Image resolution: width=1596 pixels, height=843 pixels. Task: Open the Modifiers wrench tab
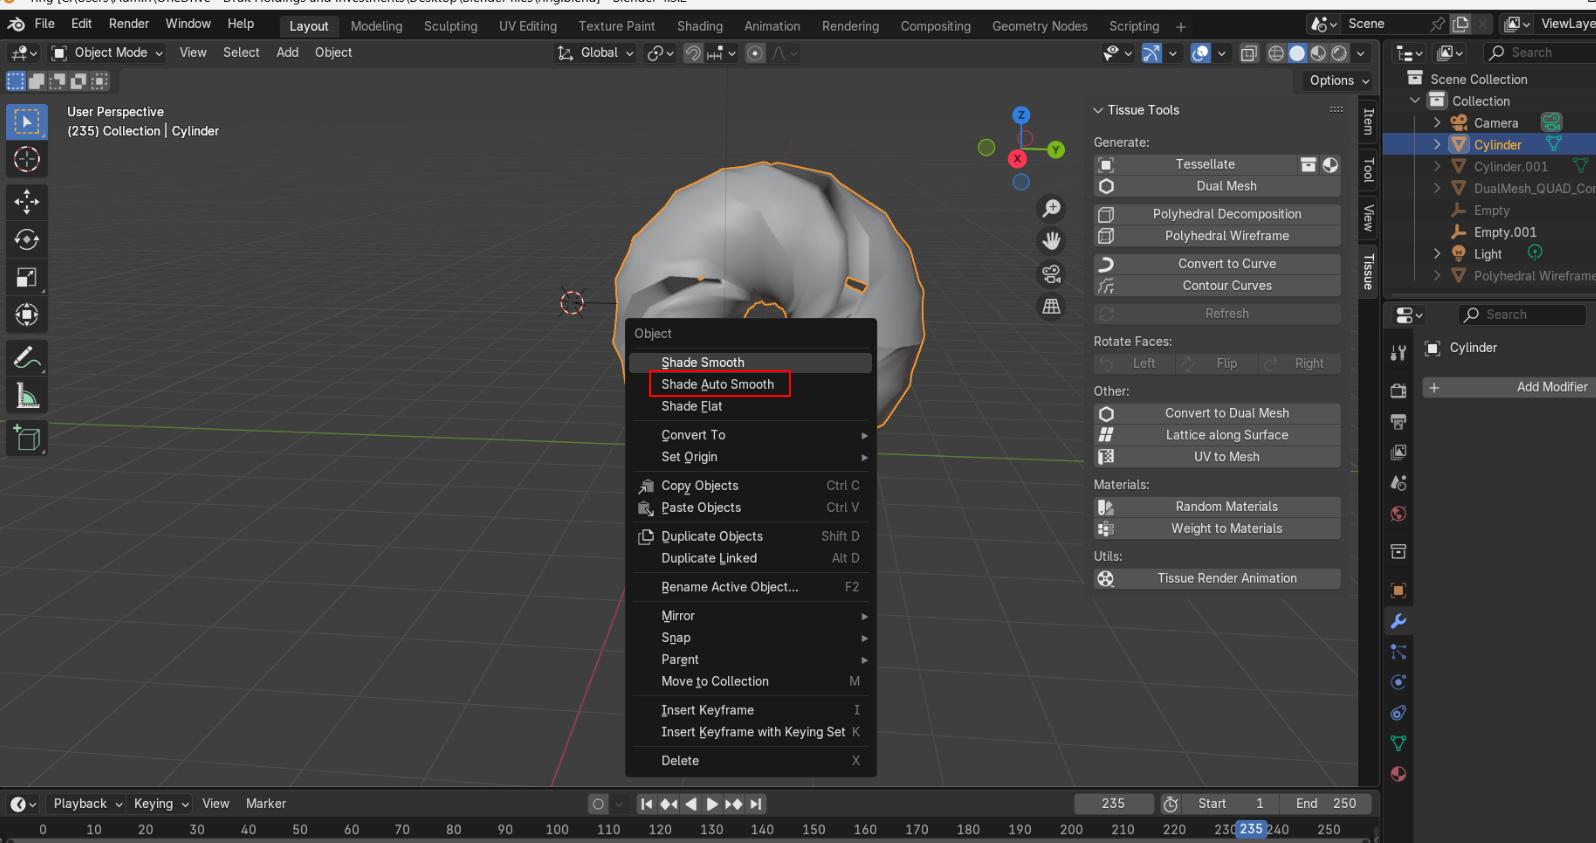point(1399,621)
